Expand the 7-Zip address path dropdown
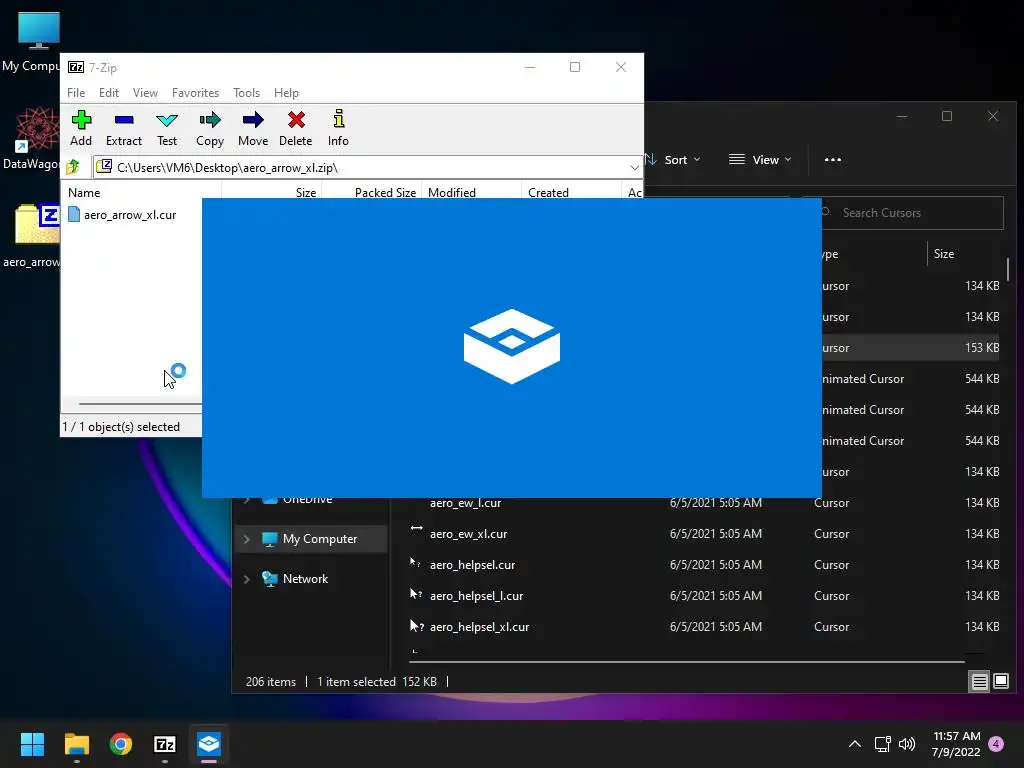The height and width of the screenshot is (768, 1024). point(634,168)
